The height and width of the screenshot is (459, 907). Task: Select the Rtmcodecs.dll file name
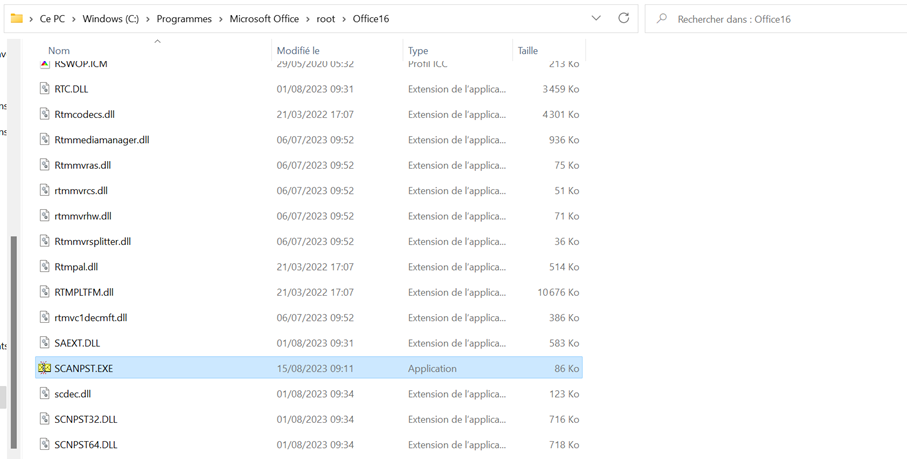[x=84, y=114]
